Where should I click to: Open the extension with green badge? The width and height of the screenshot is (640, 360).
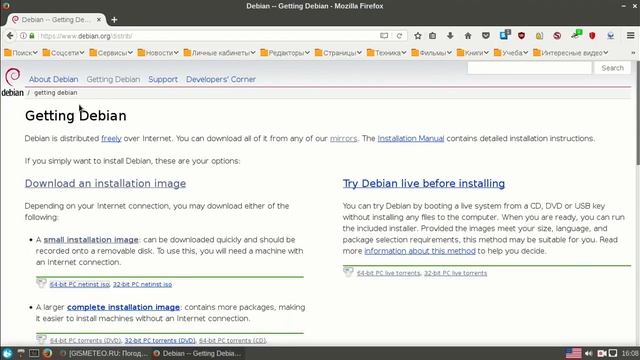576,35
